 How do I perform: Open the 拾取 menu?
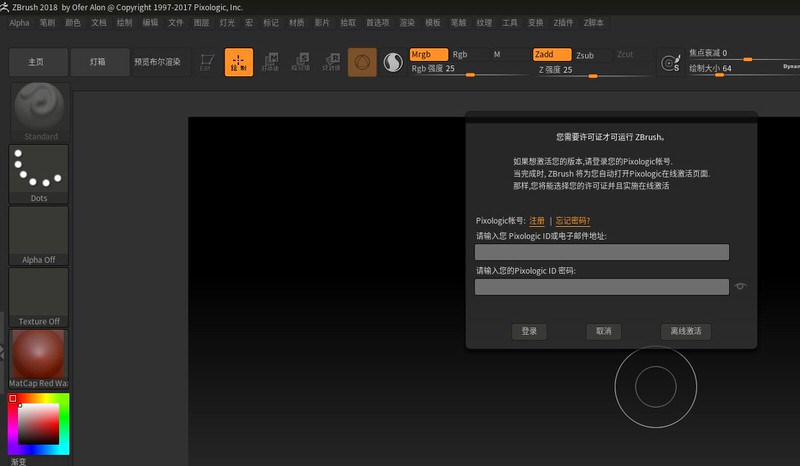point(348,23)
